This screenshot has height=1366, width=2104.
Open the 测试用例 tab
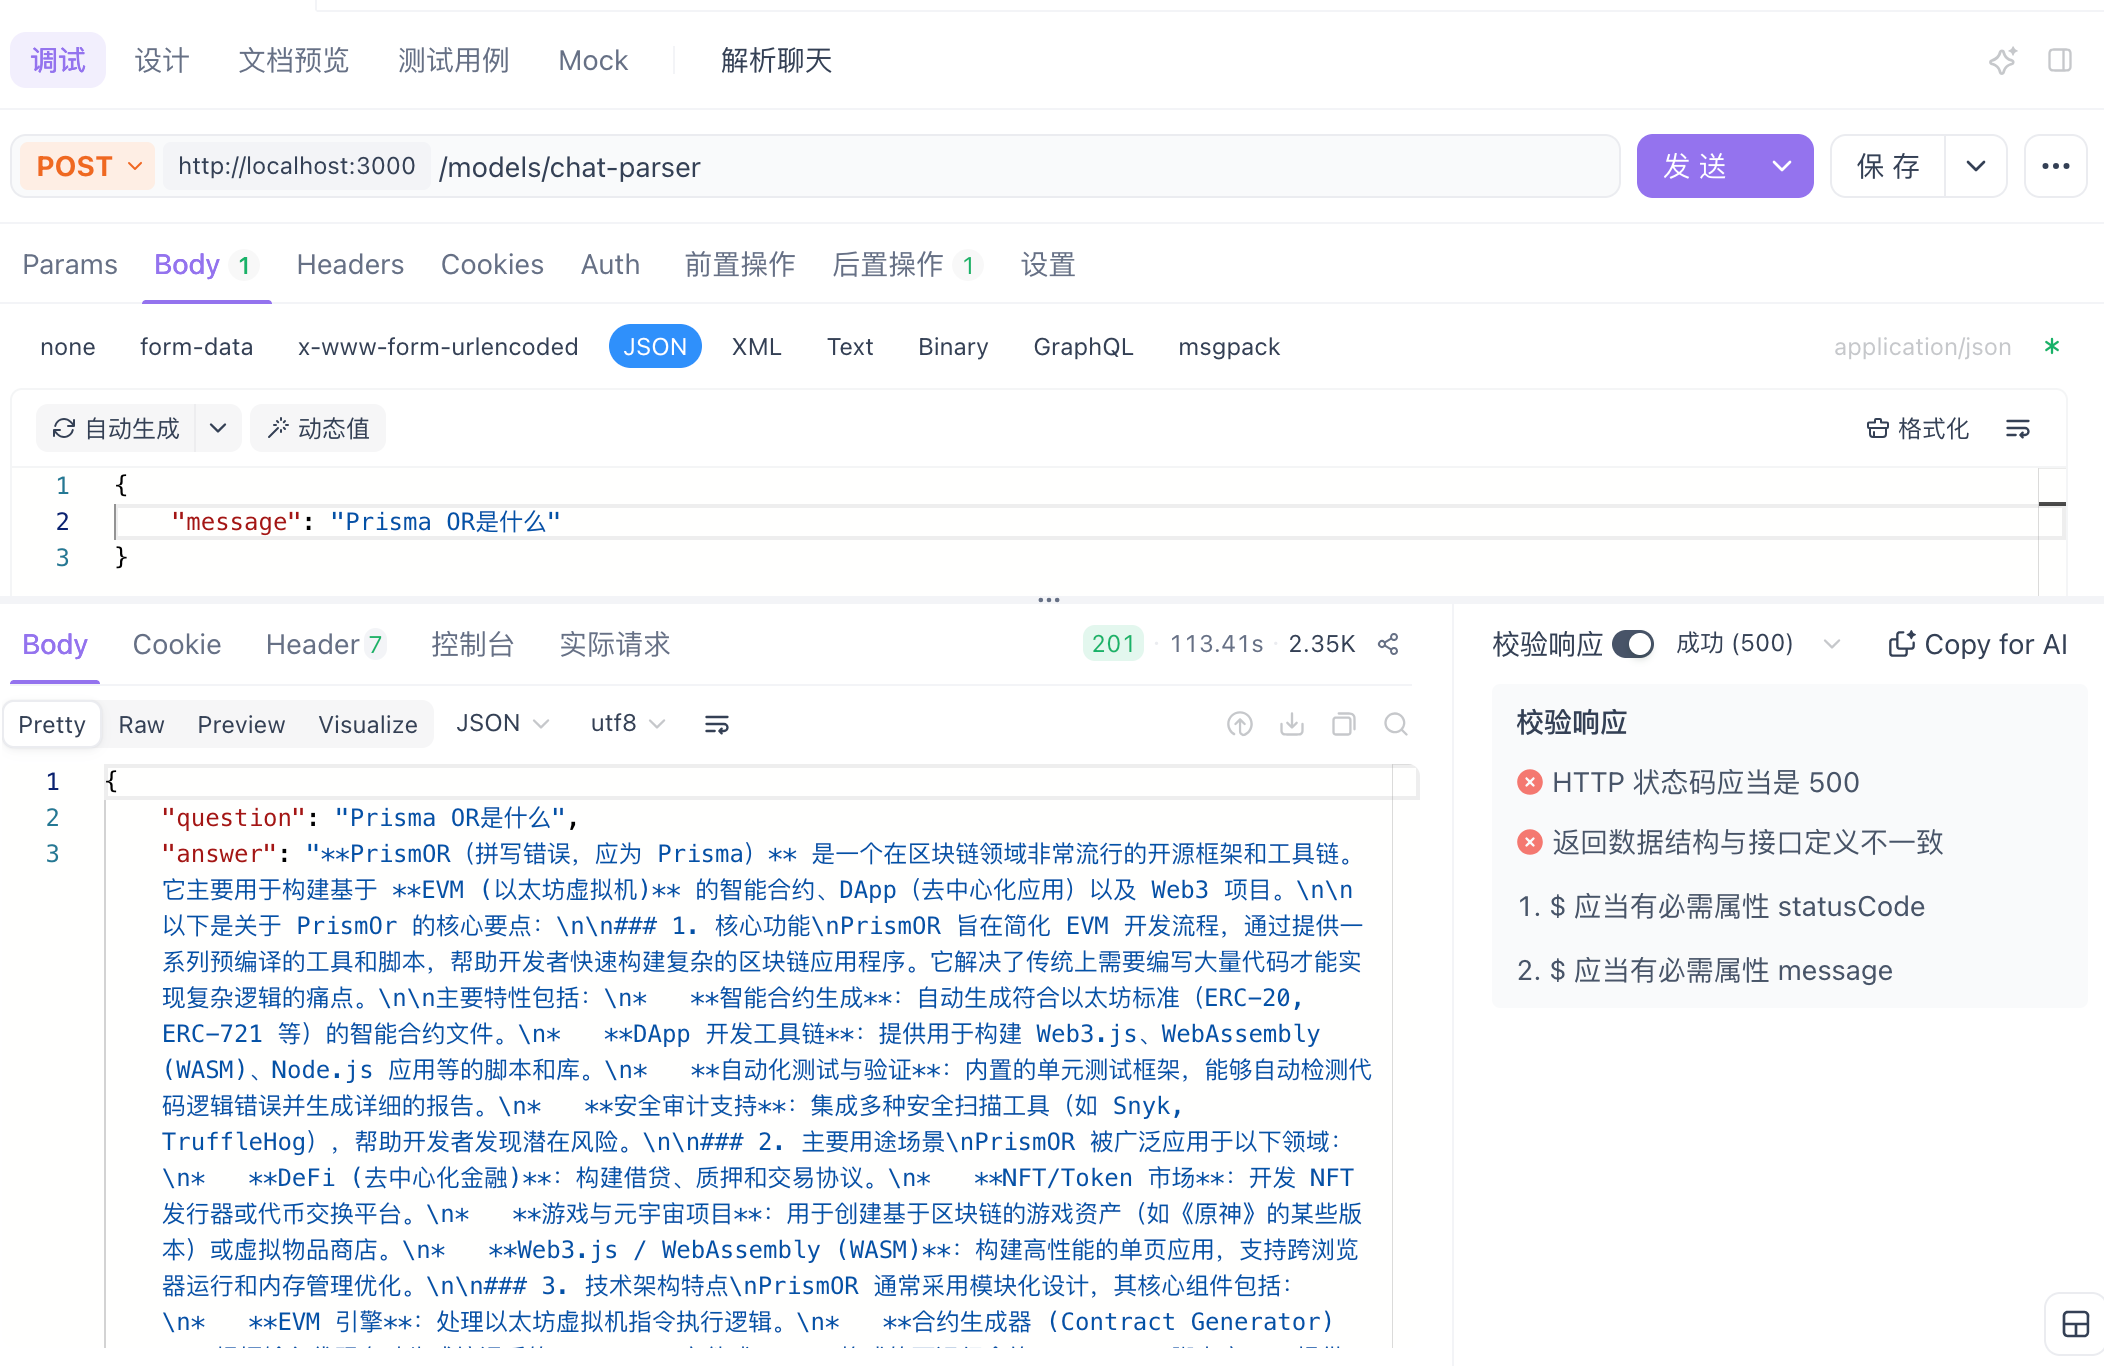coord(454,61)
